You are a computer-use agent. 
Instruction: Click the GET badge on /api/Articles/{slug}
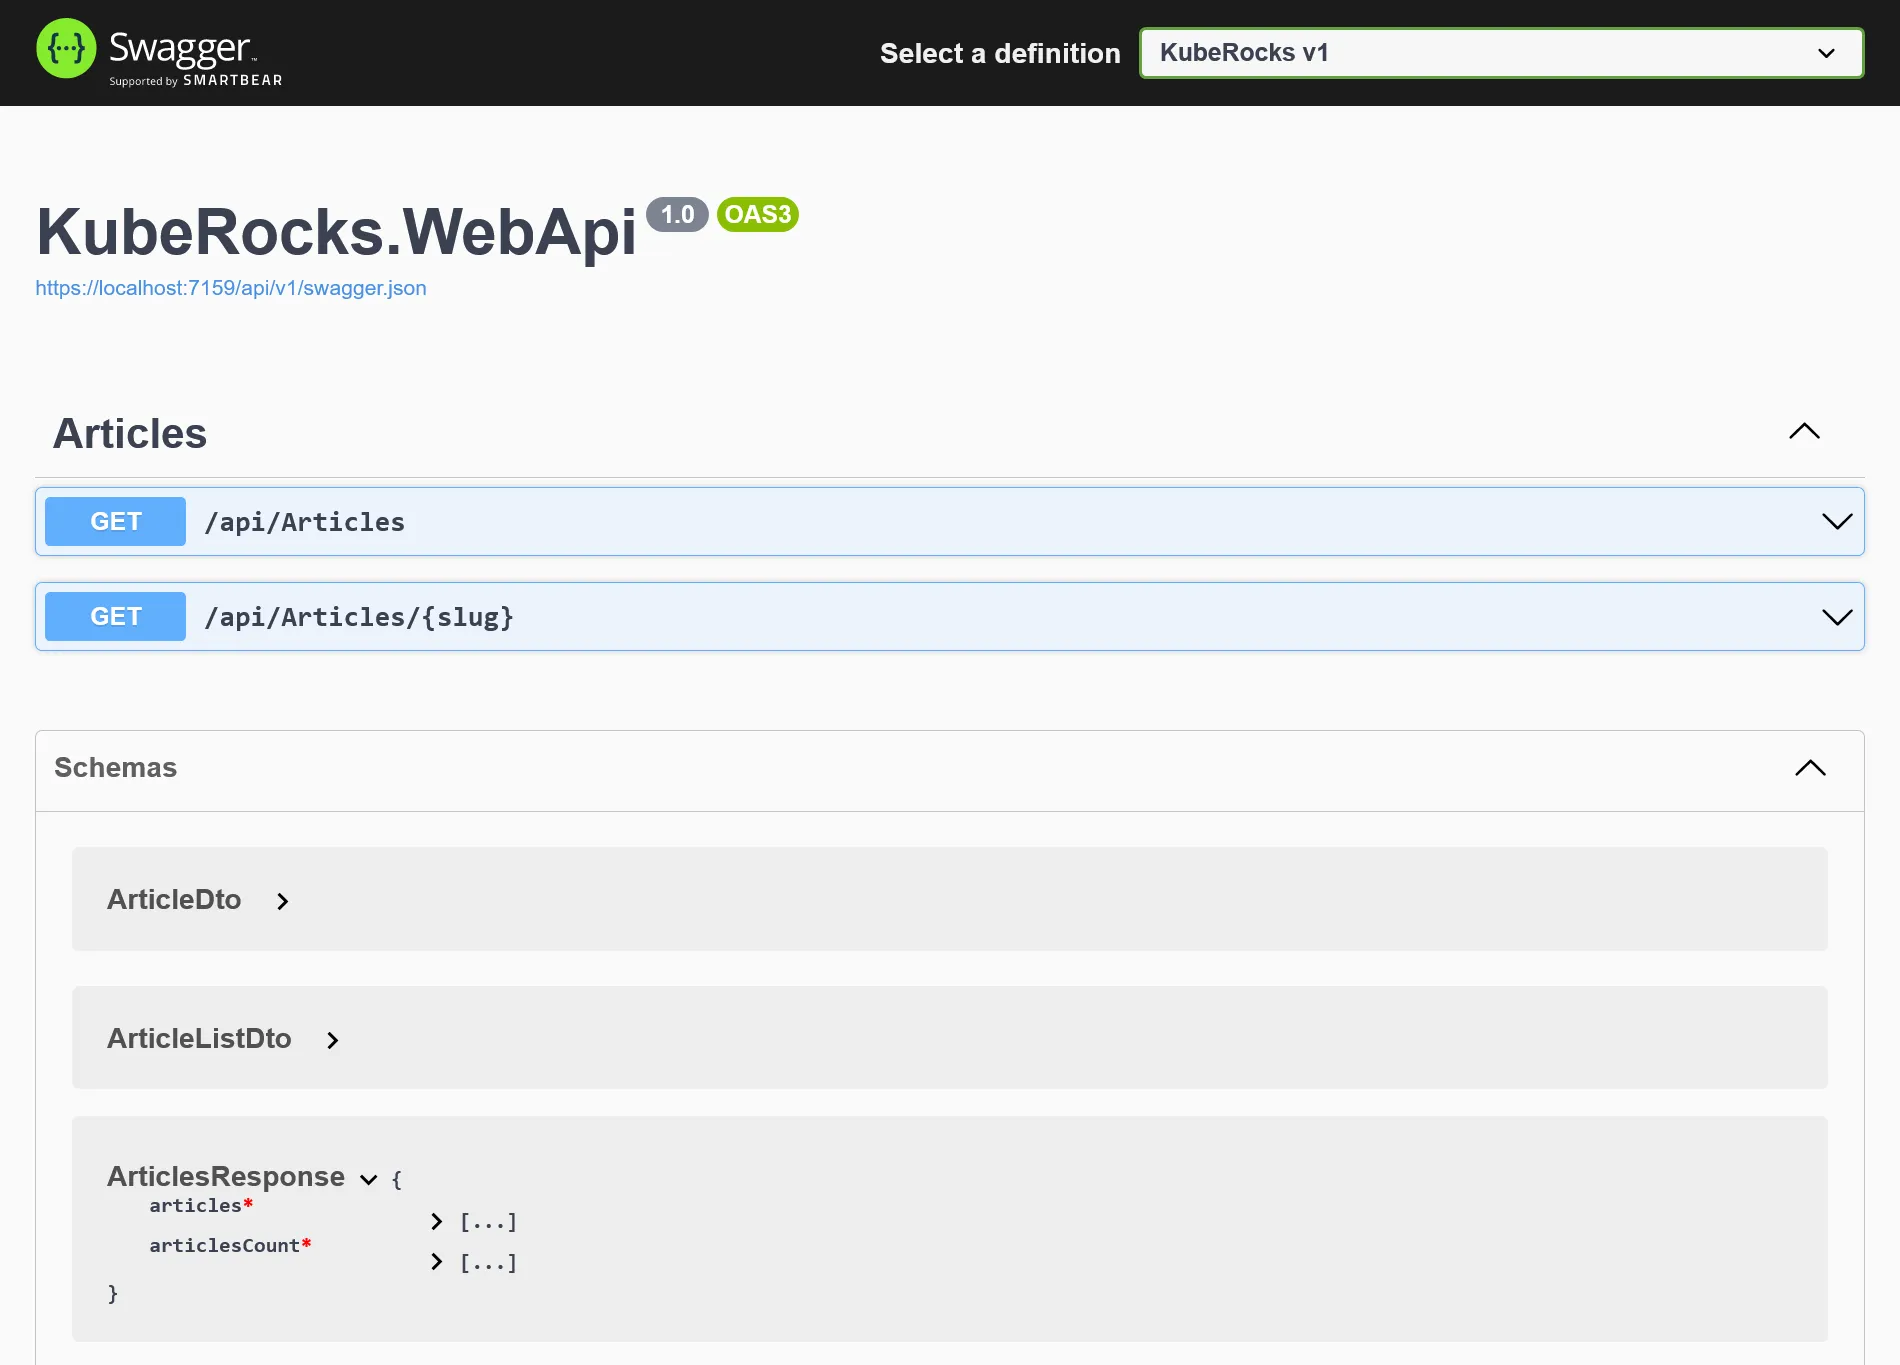(114, 616)
